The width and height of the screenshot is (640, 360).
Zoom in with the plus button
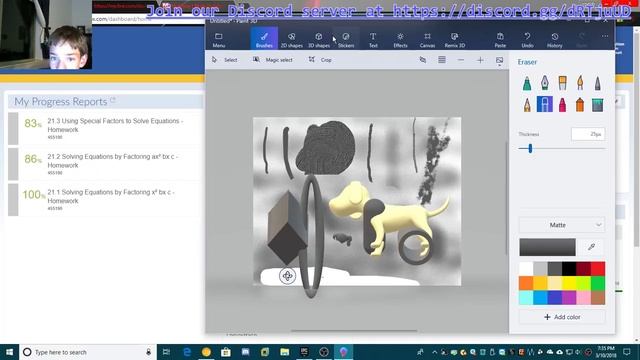[480, 60]
